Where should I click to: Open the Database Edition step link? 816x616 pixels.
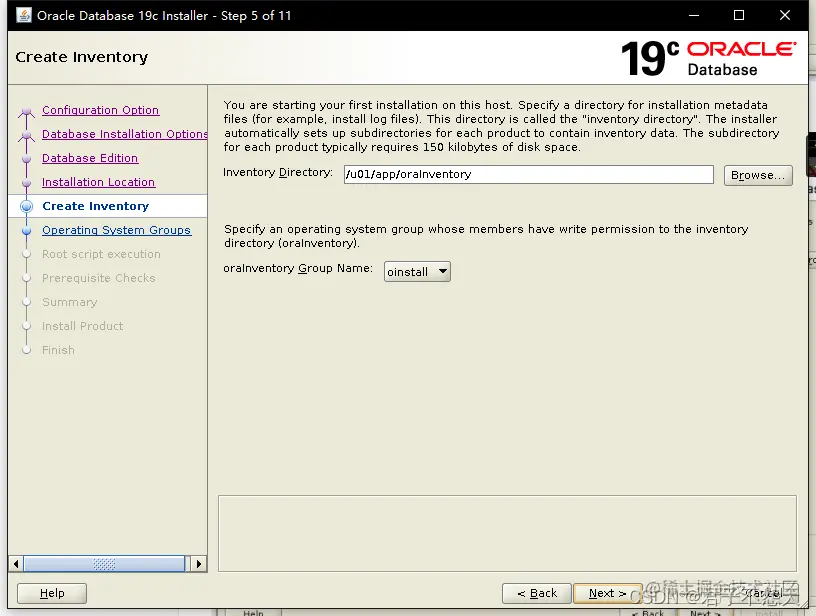[x=90, y=158]
